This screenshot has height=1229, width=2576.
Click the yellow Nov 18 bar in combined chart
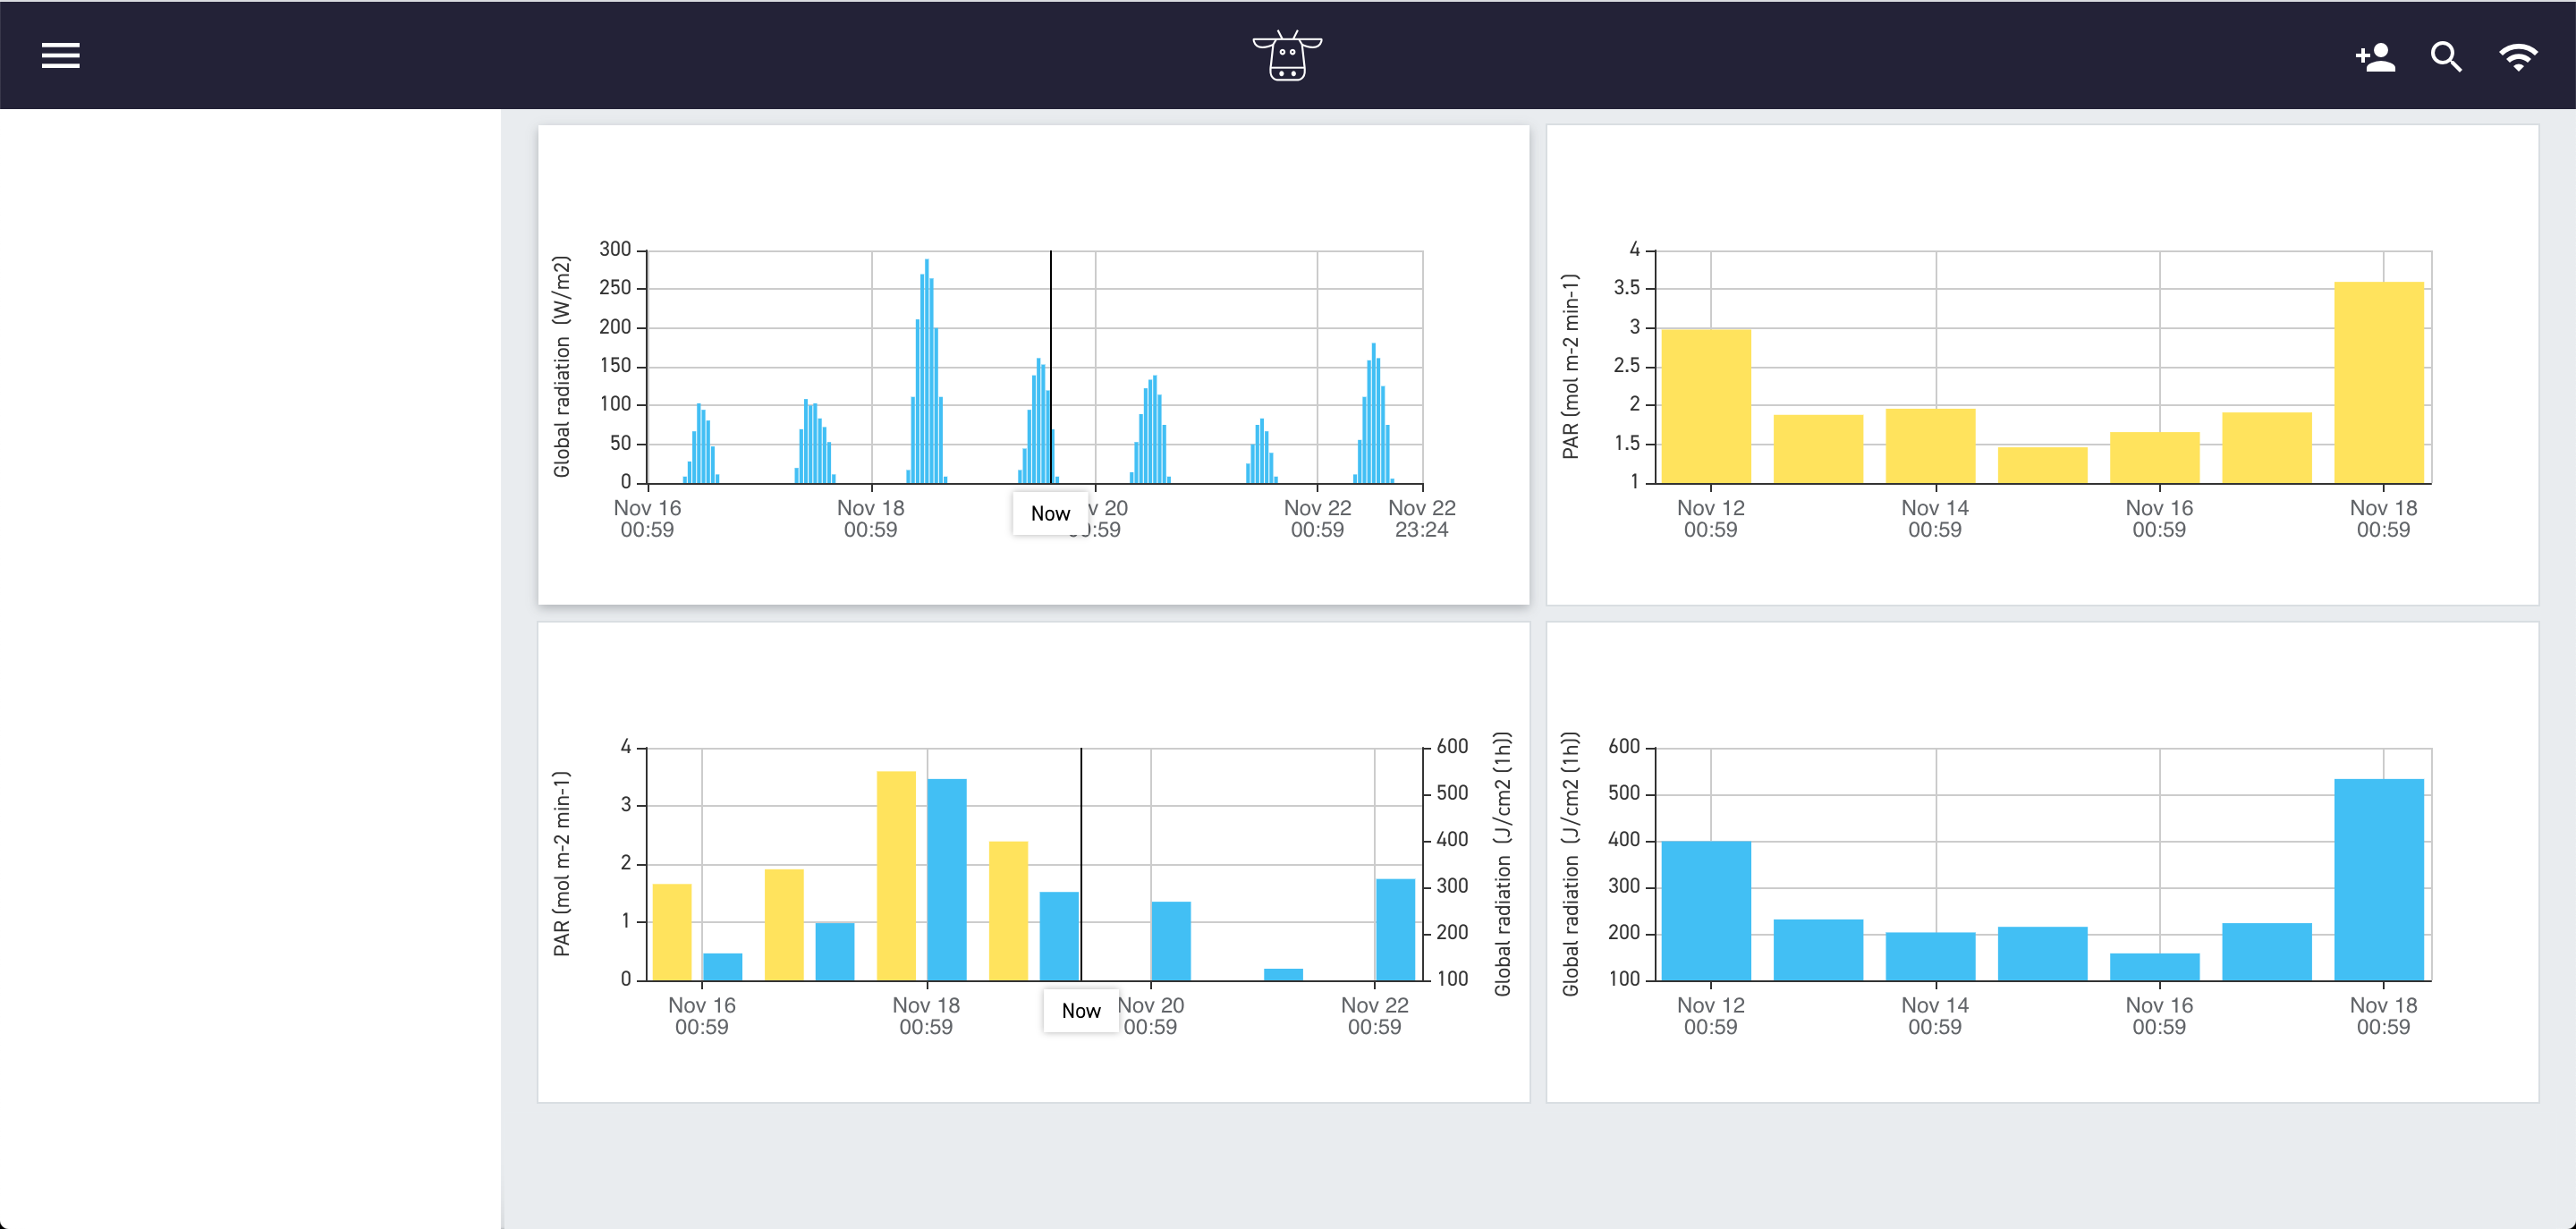[x=896, y=876]
